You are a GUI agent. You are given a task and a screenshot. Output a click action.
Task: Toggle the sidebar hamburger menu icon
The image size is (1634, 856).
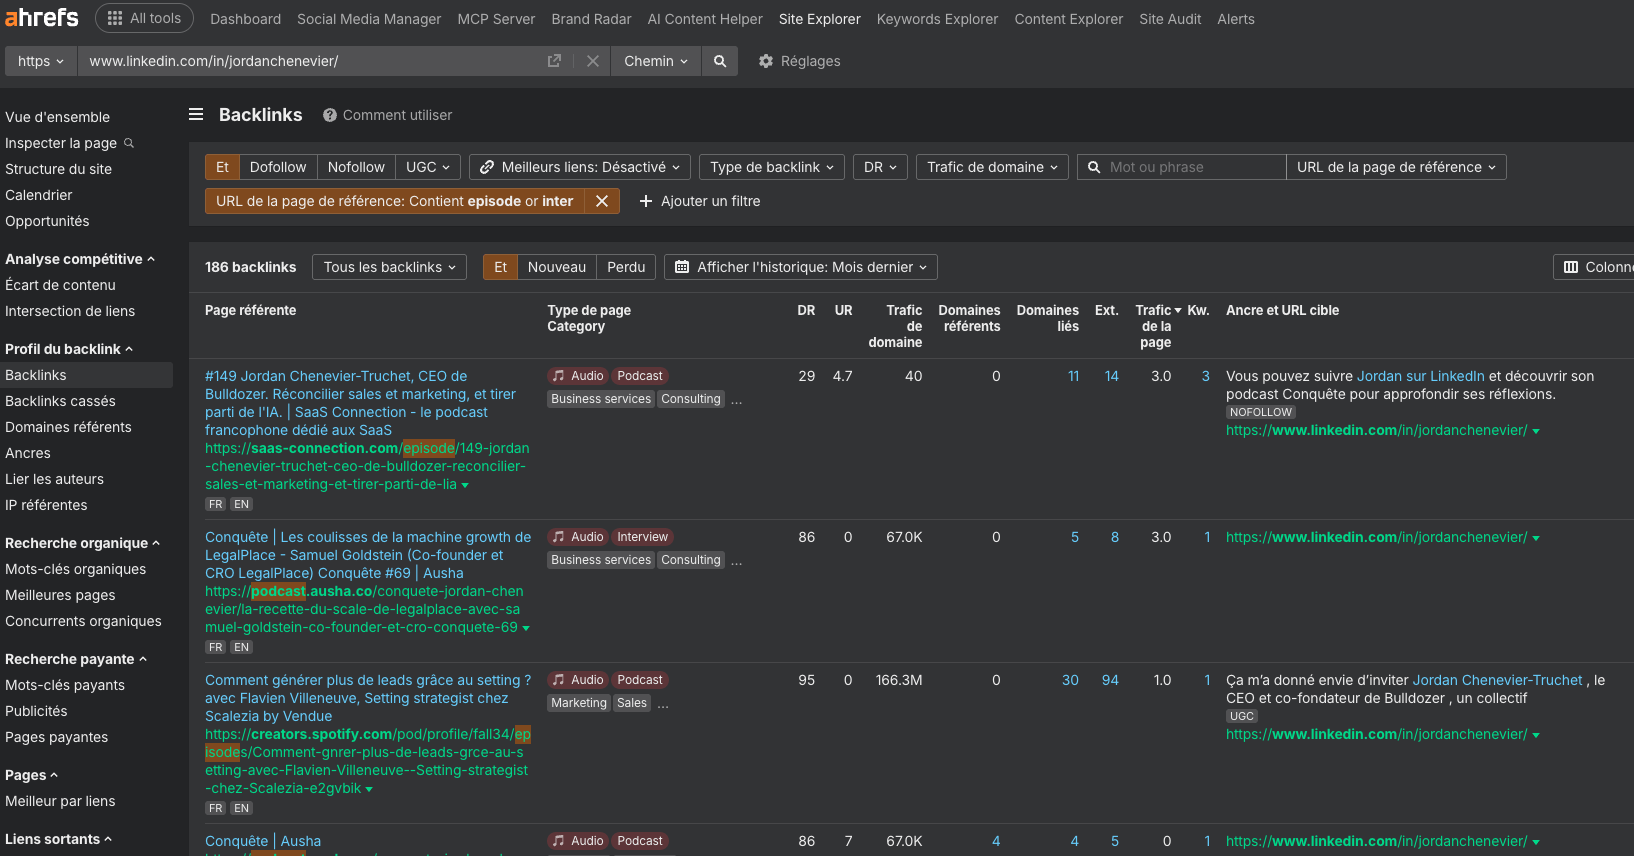(196, 115)
